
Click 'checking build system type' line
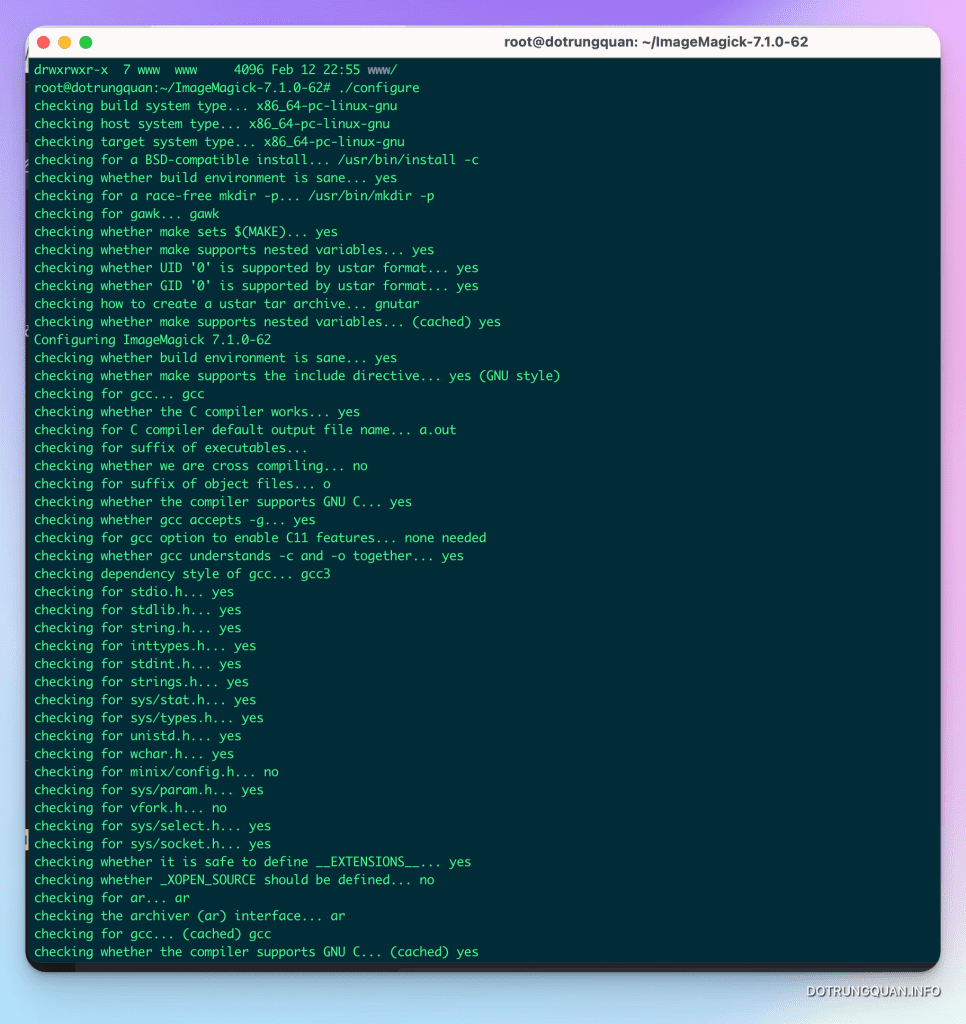[x=216, y=106]
